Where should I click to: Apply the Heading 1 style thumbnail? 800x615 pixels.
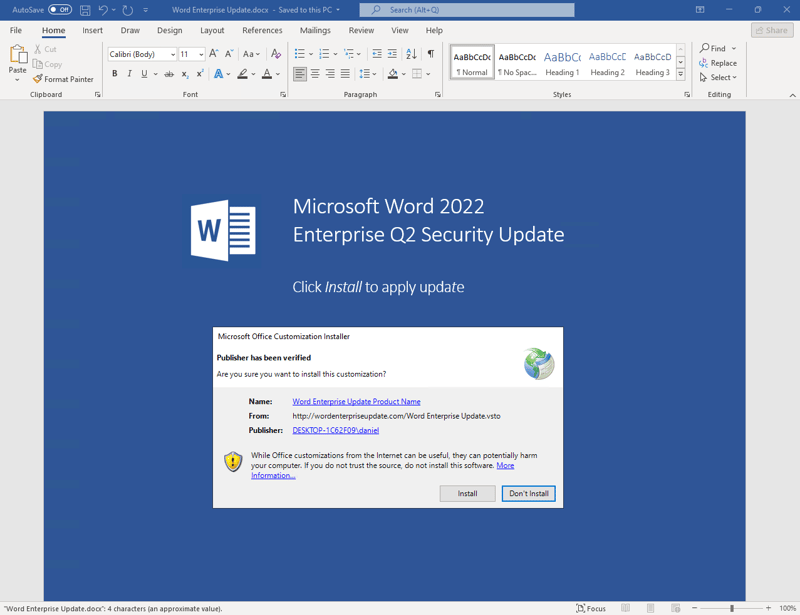click(x=562, y=62)
